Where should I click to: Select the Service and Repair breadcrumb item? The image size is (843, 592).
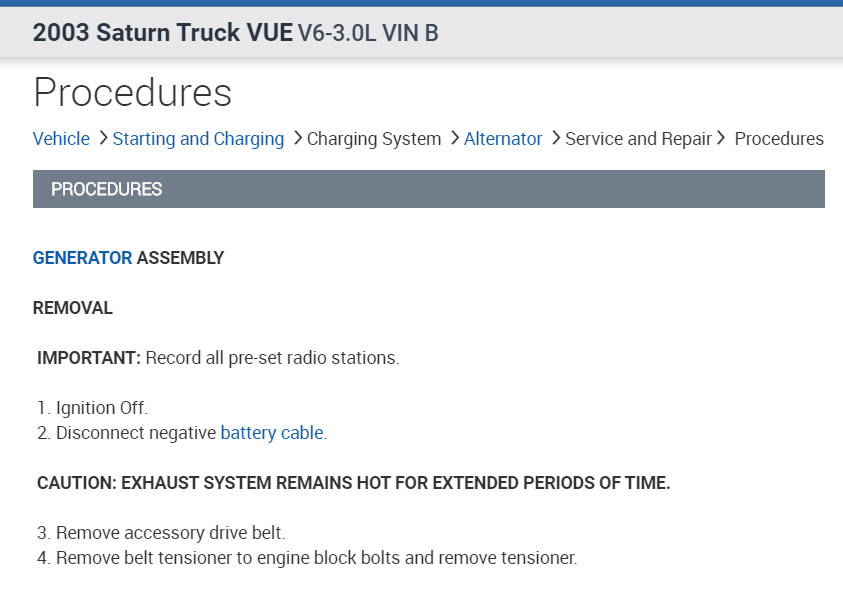[638, 139]
